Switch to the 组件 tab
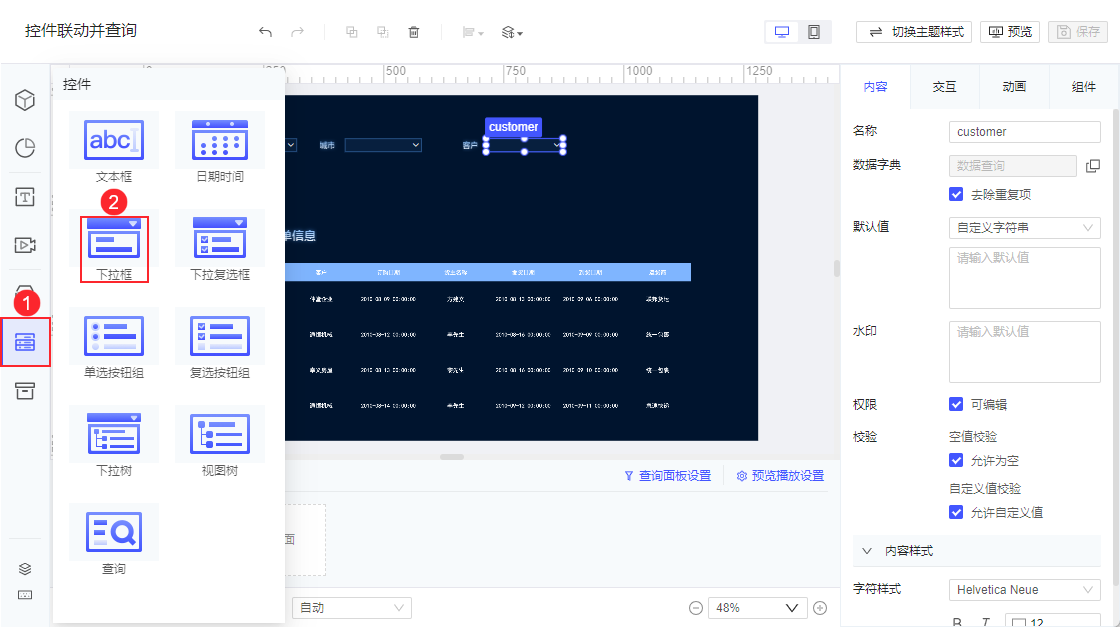This screenshot has height=627, width=1120. tap(1083, 86)
